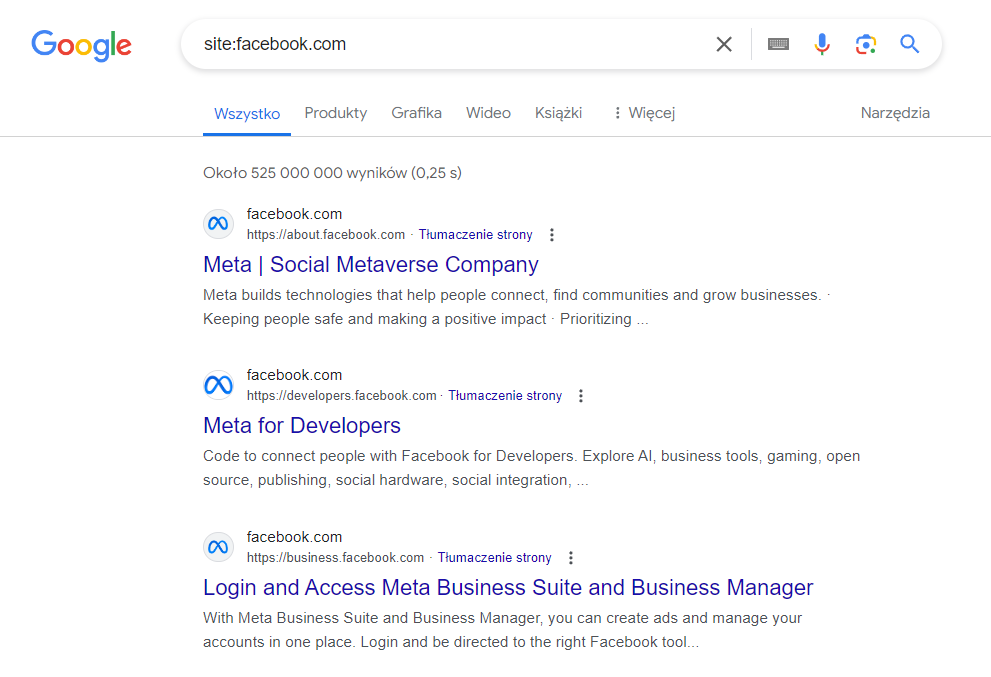Click the https://business.facebook.com URL
This screenshot has width=991, height=677.
tap(335, 558)
